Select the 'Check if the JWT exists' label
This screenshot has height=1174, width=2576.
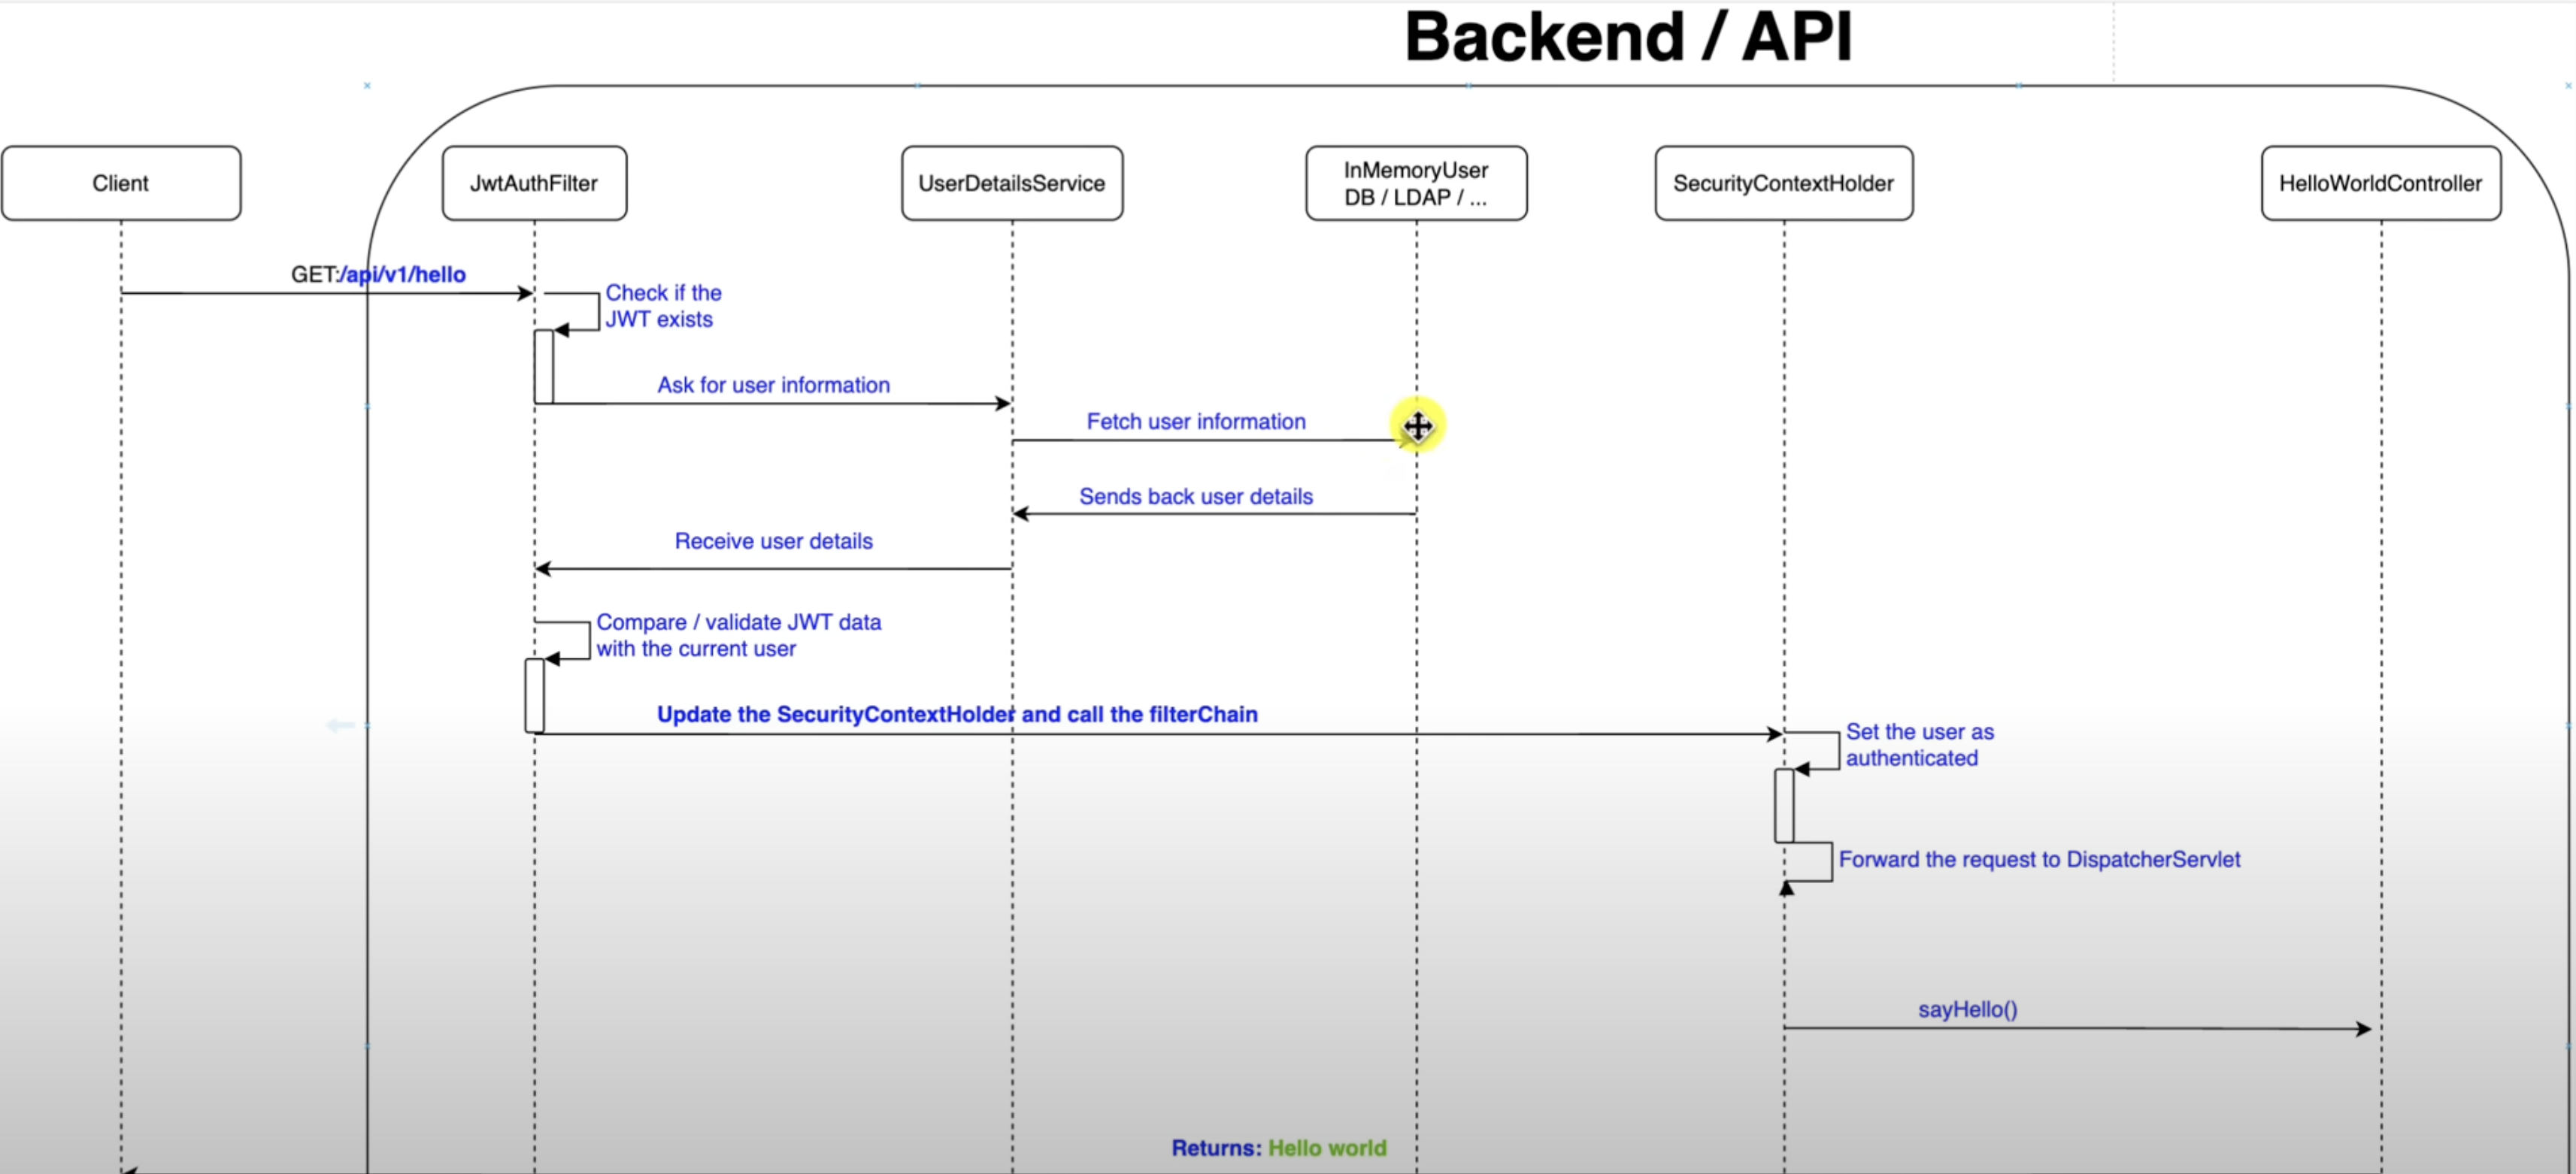click(662, 306)
